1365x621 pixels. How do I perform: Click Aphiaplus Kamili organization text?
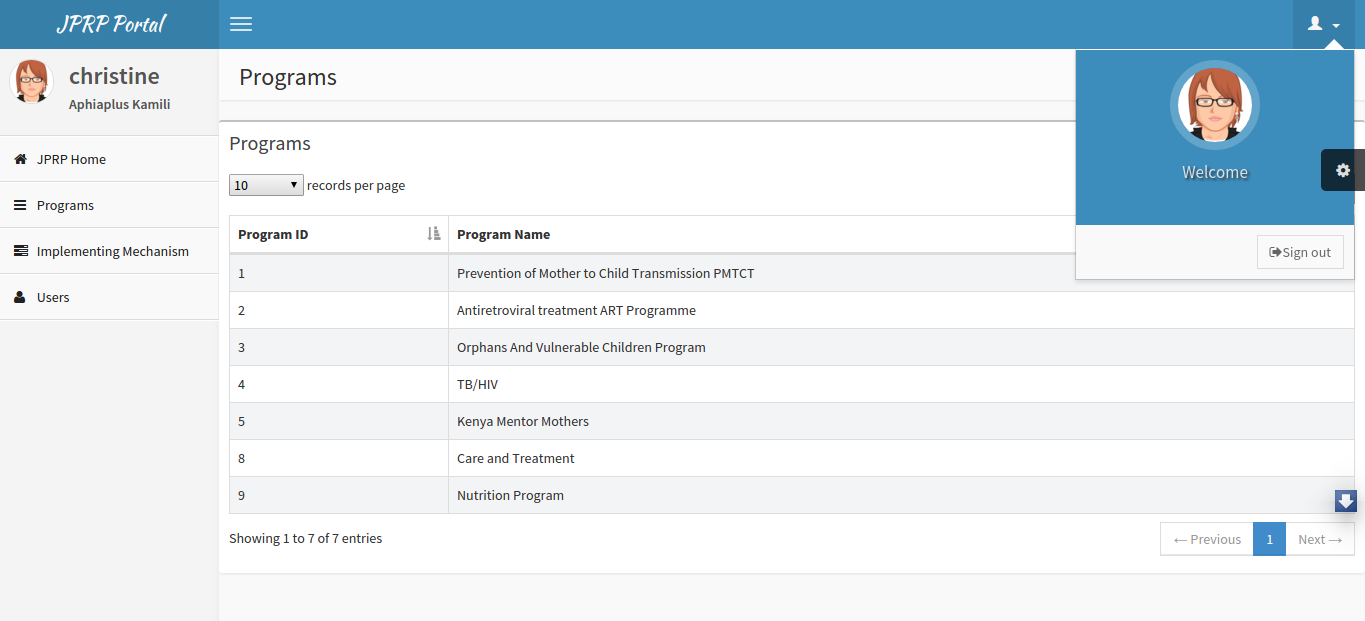[x=120, y=104]
